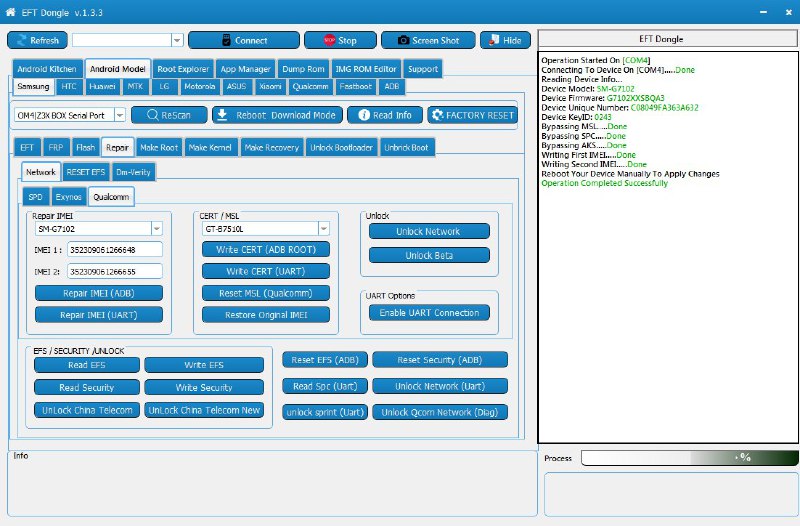This screenshot has height=526, width=800.
Task: Click the Write Security button
Action: 204,387
